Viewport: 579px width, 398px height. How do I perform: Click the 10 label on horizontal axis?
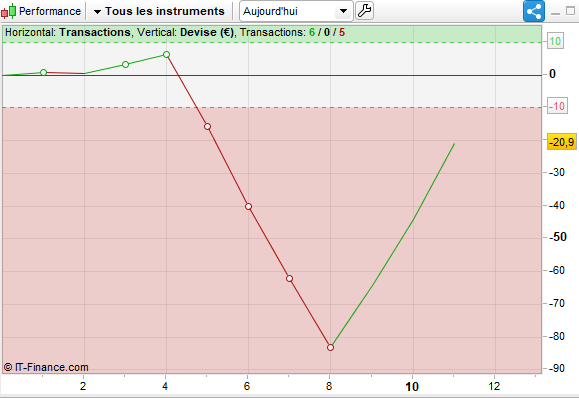[412, 387]
